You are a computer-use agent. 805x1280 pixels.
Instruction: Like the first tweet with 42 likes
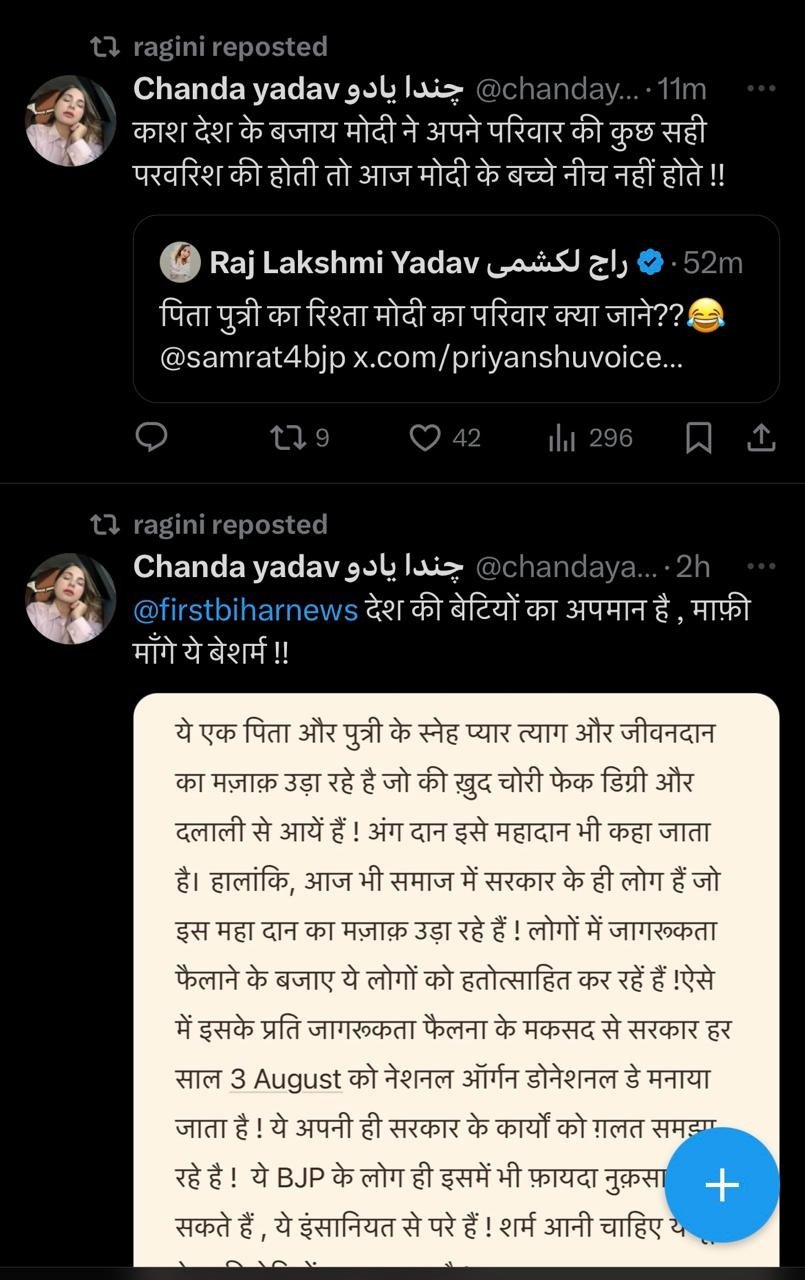[x=427, y=438]
